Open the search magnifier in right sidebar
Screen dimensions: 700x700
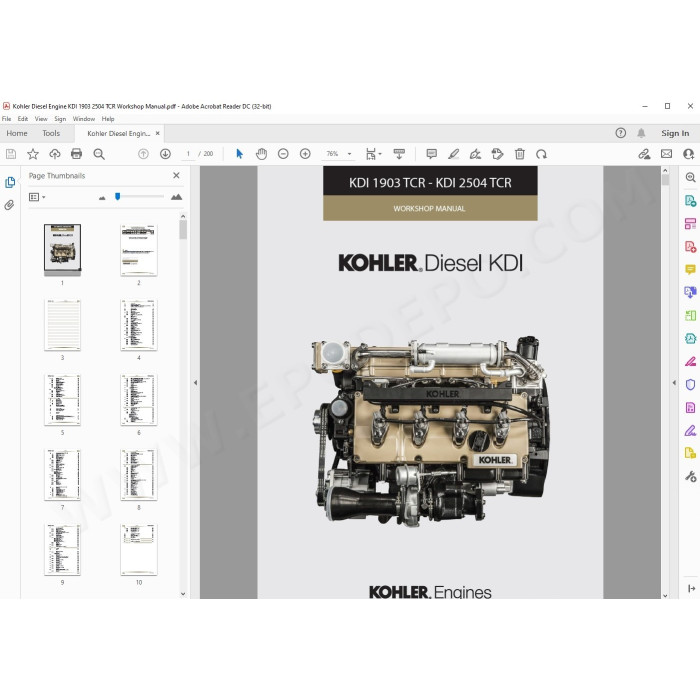pos(690,177)
